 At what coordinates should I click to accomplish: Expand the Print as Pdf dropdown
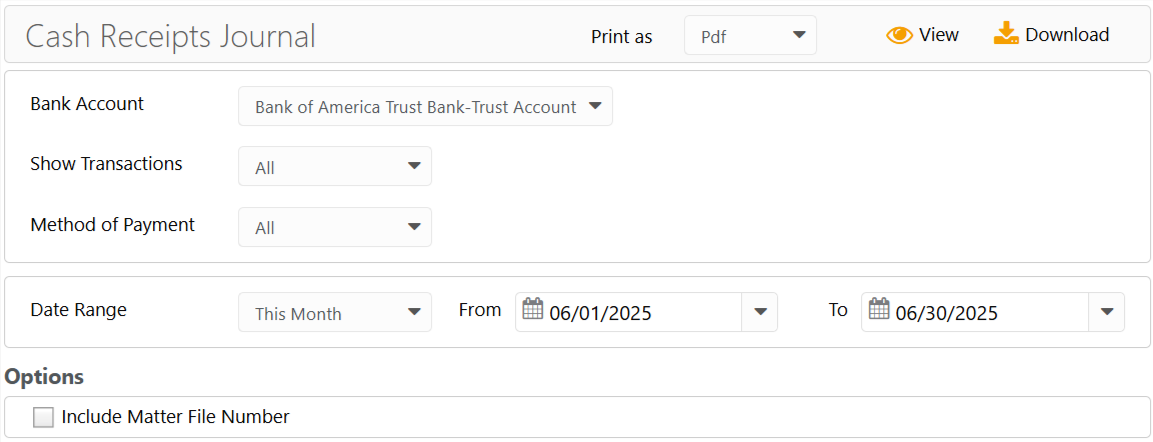point(750,36)
